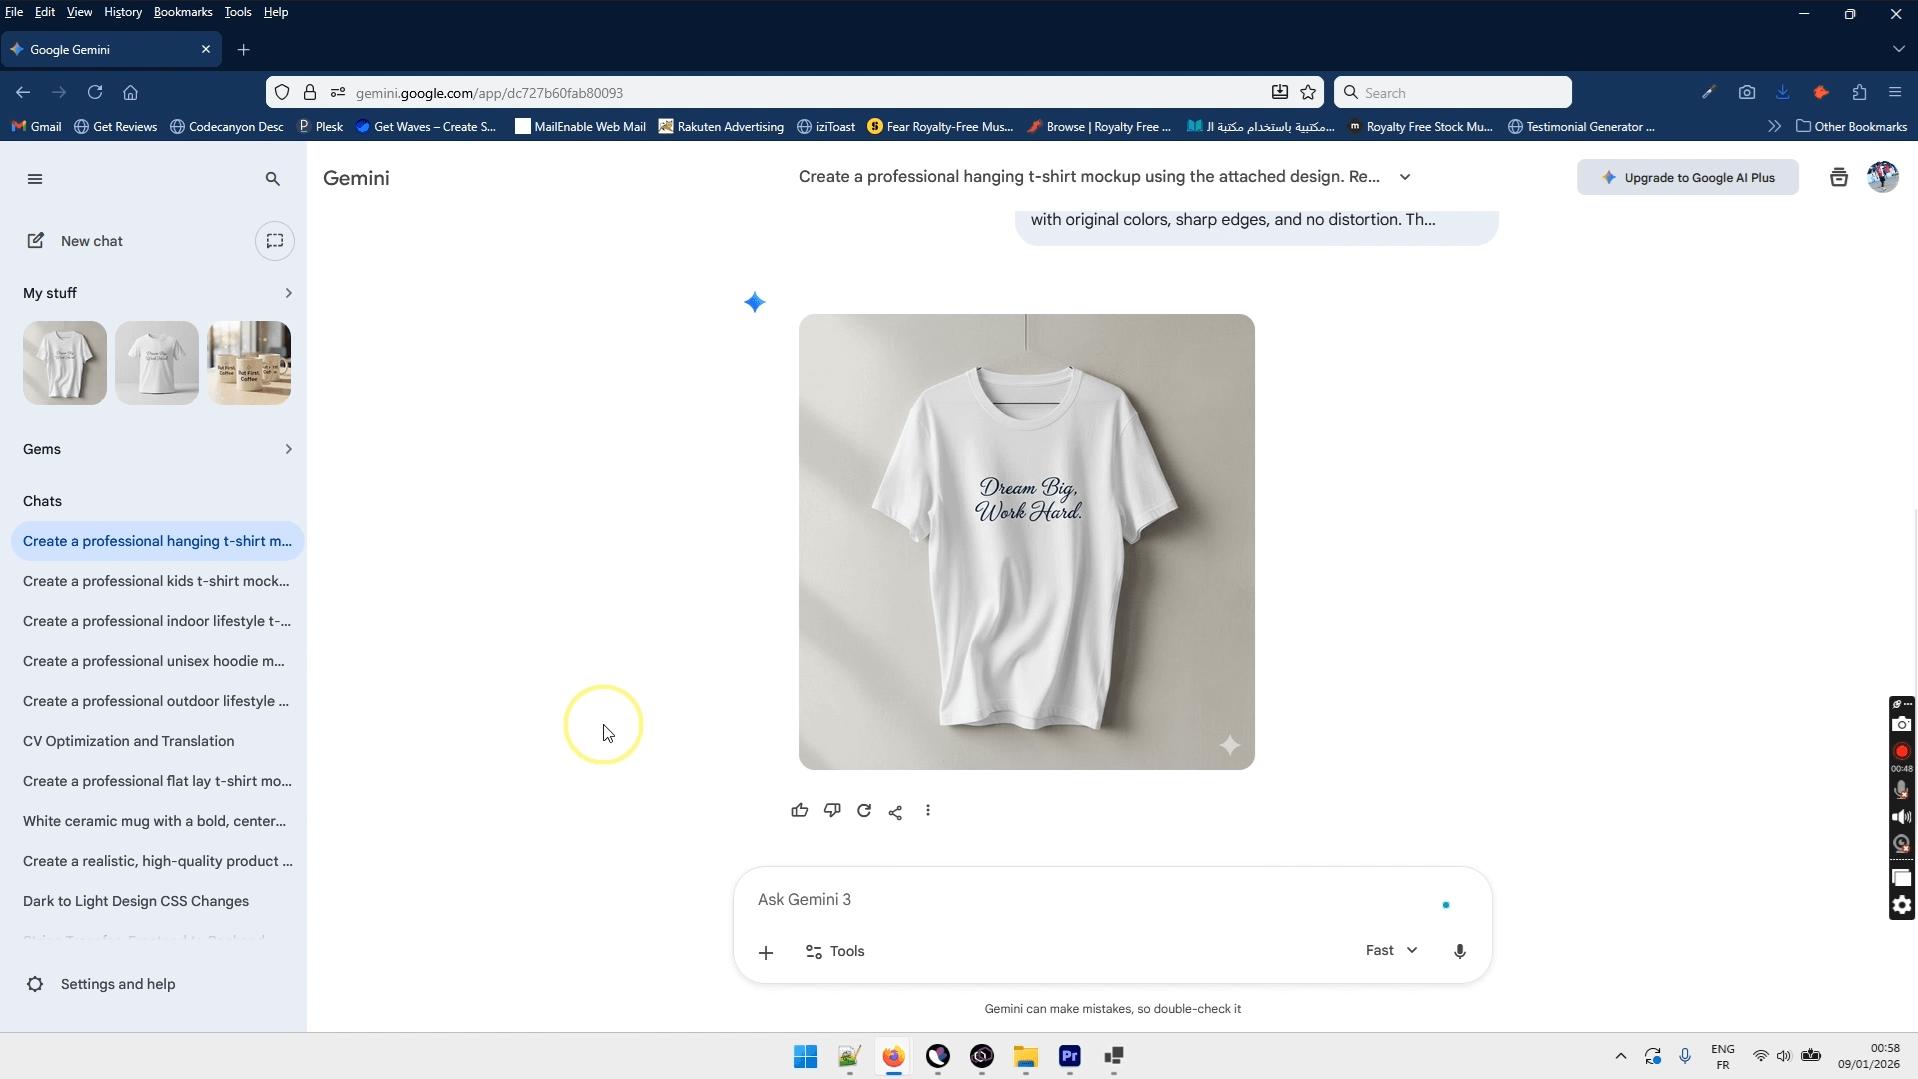Click the thumbs down icon under response
The image size is (1918, 1079).
[x=831, y=811]
